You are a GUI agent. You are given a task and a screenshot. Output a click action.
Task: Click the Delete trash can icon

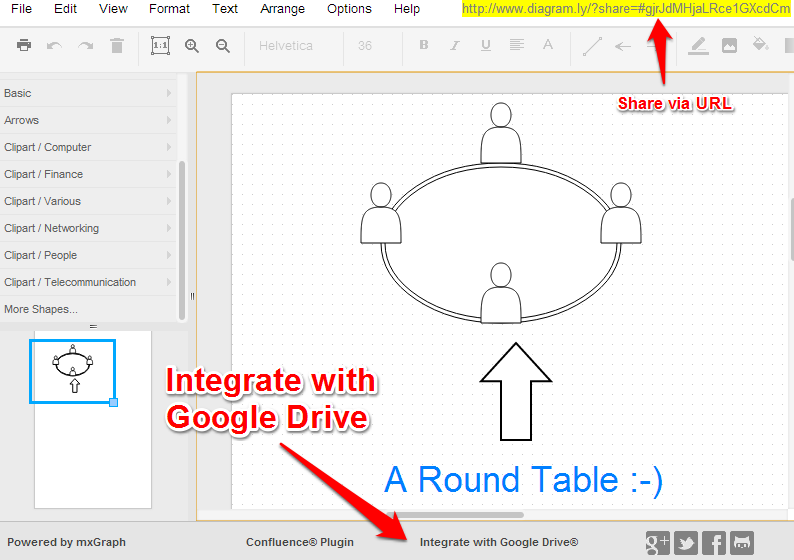(117, 46)
